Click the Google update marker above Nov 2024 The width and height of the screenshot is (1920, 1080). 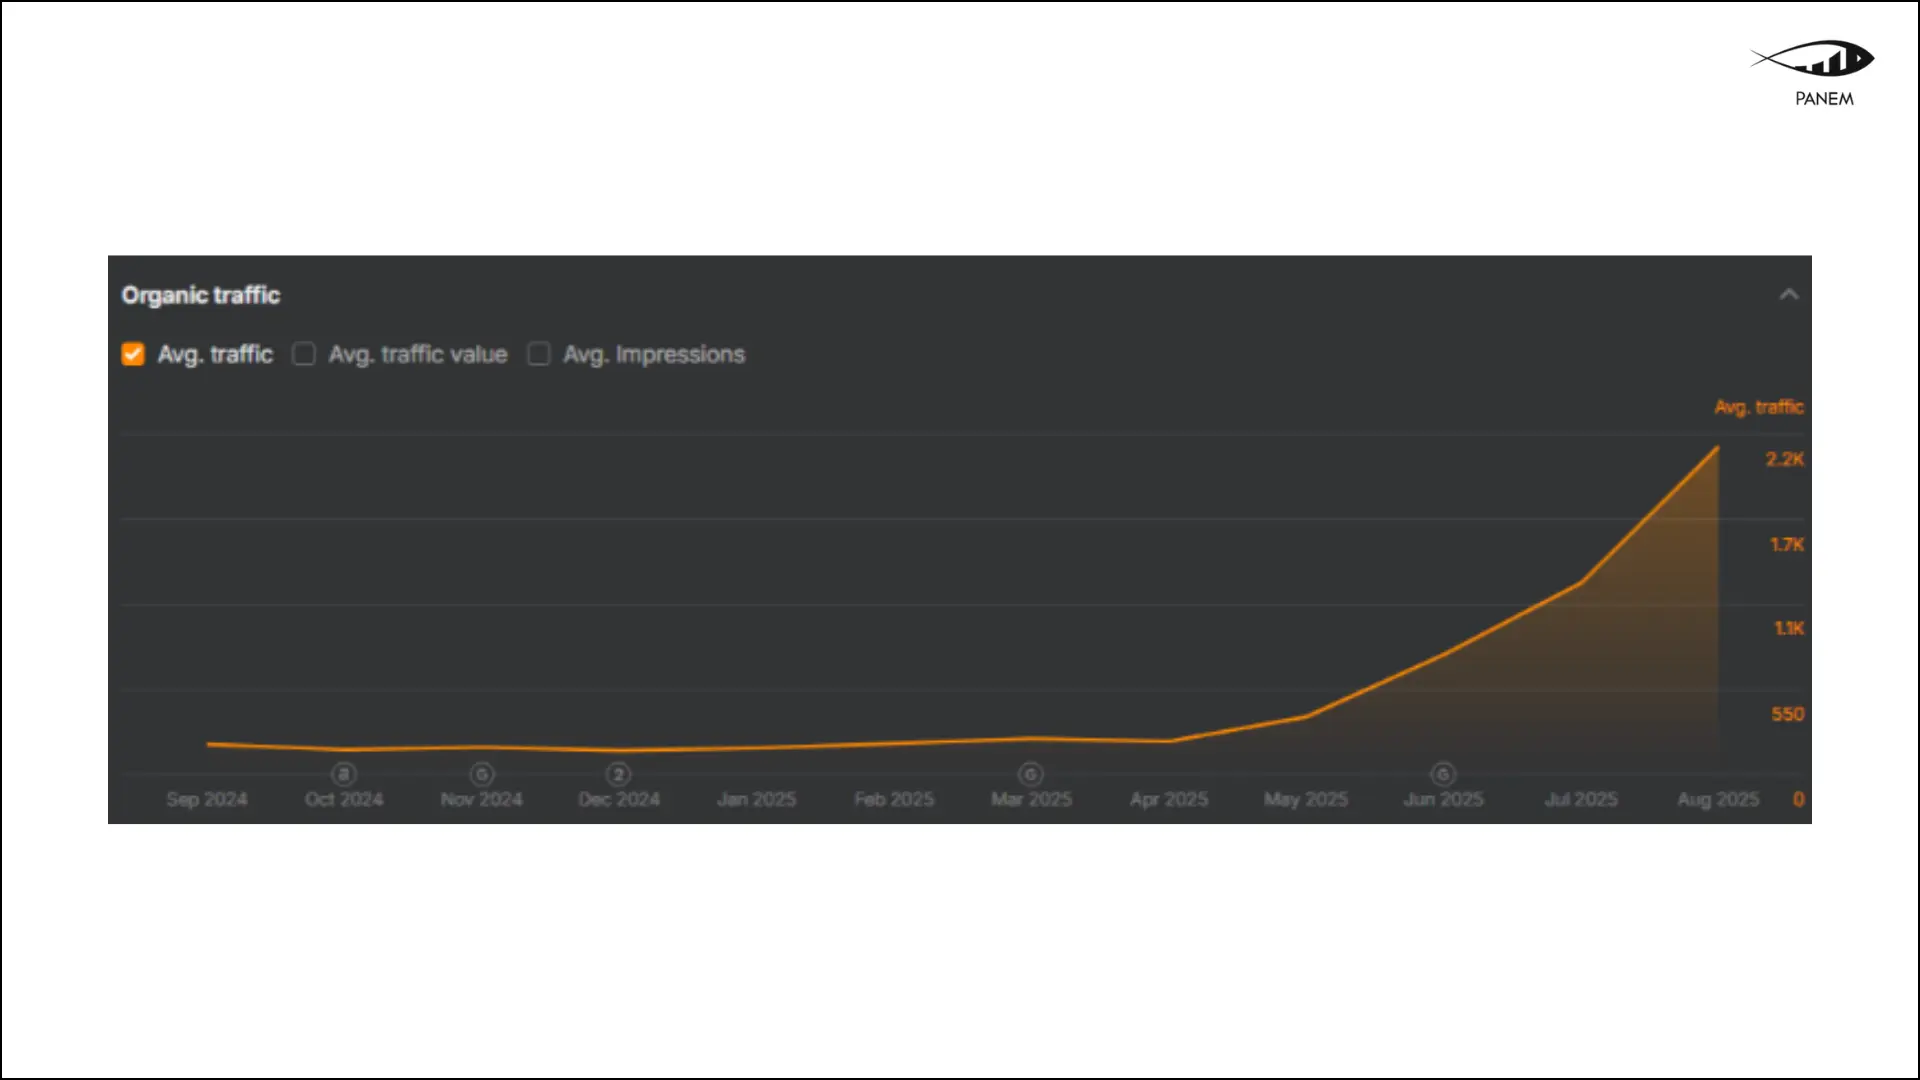click(482, 774)
